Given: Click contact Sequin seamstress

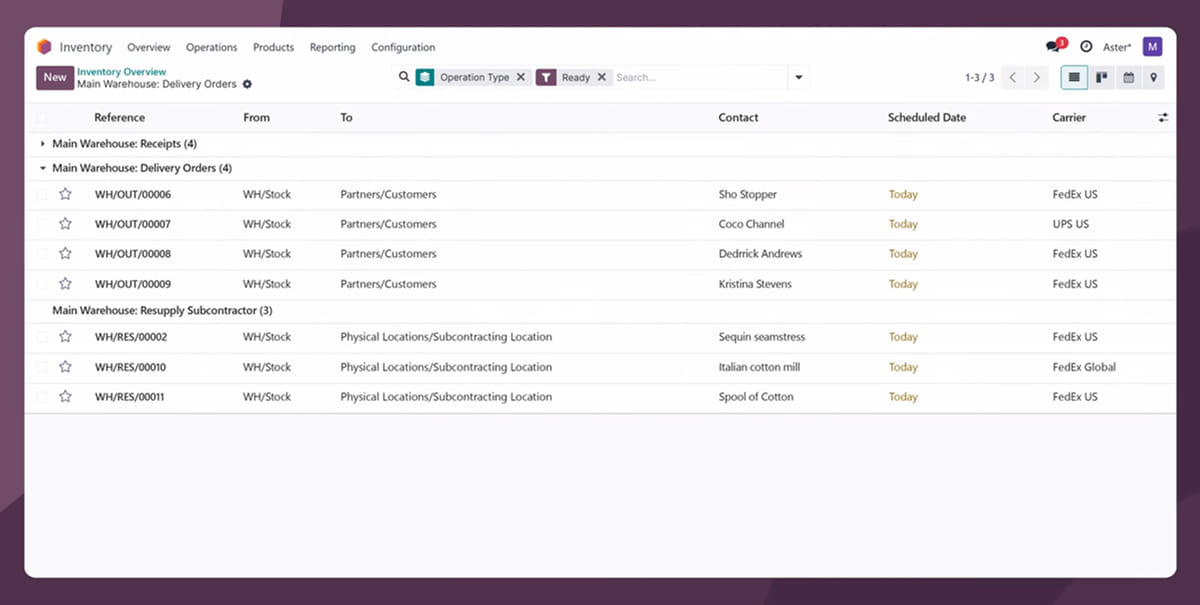Looking at the screenshot, I should pos(761,337).
